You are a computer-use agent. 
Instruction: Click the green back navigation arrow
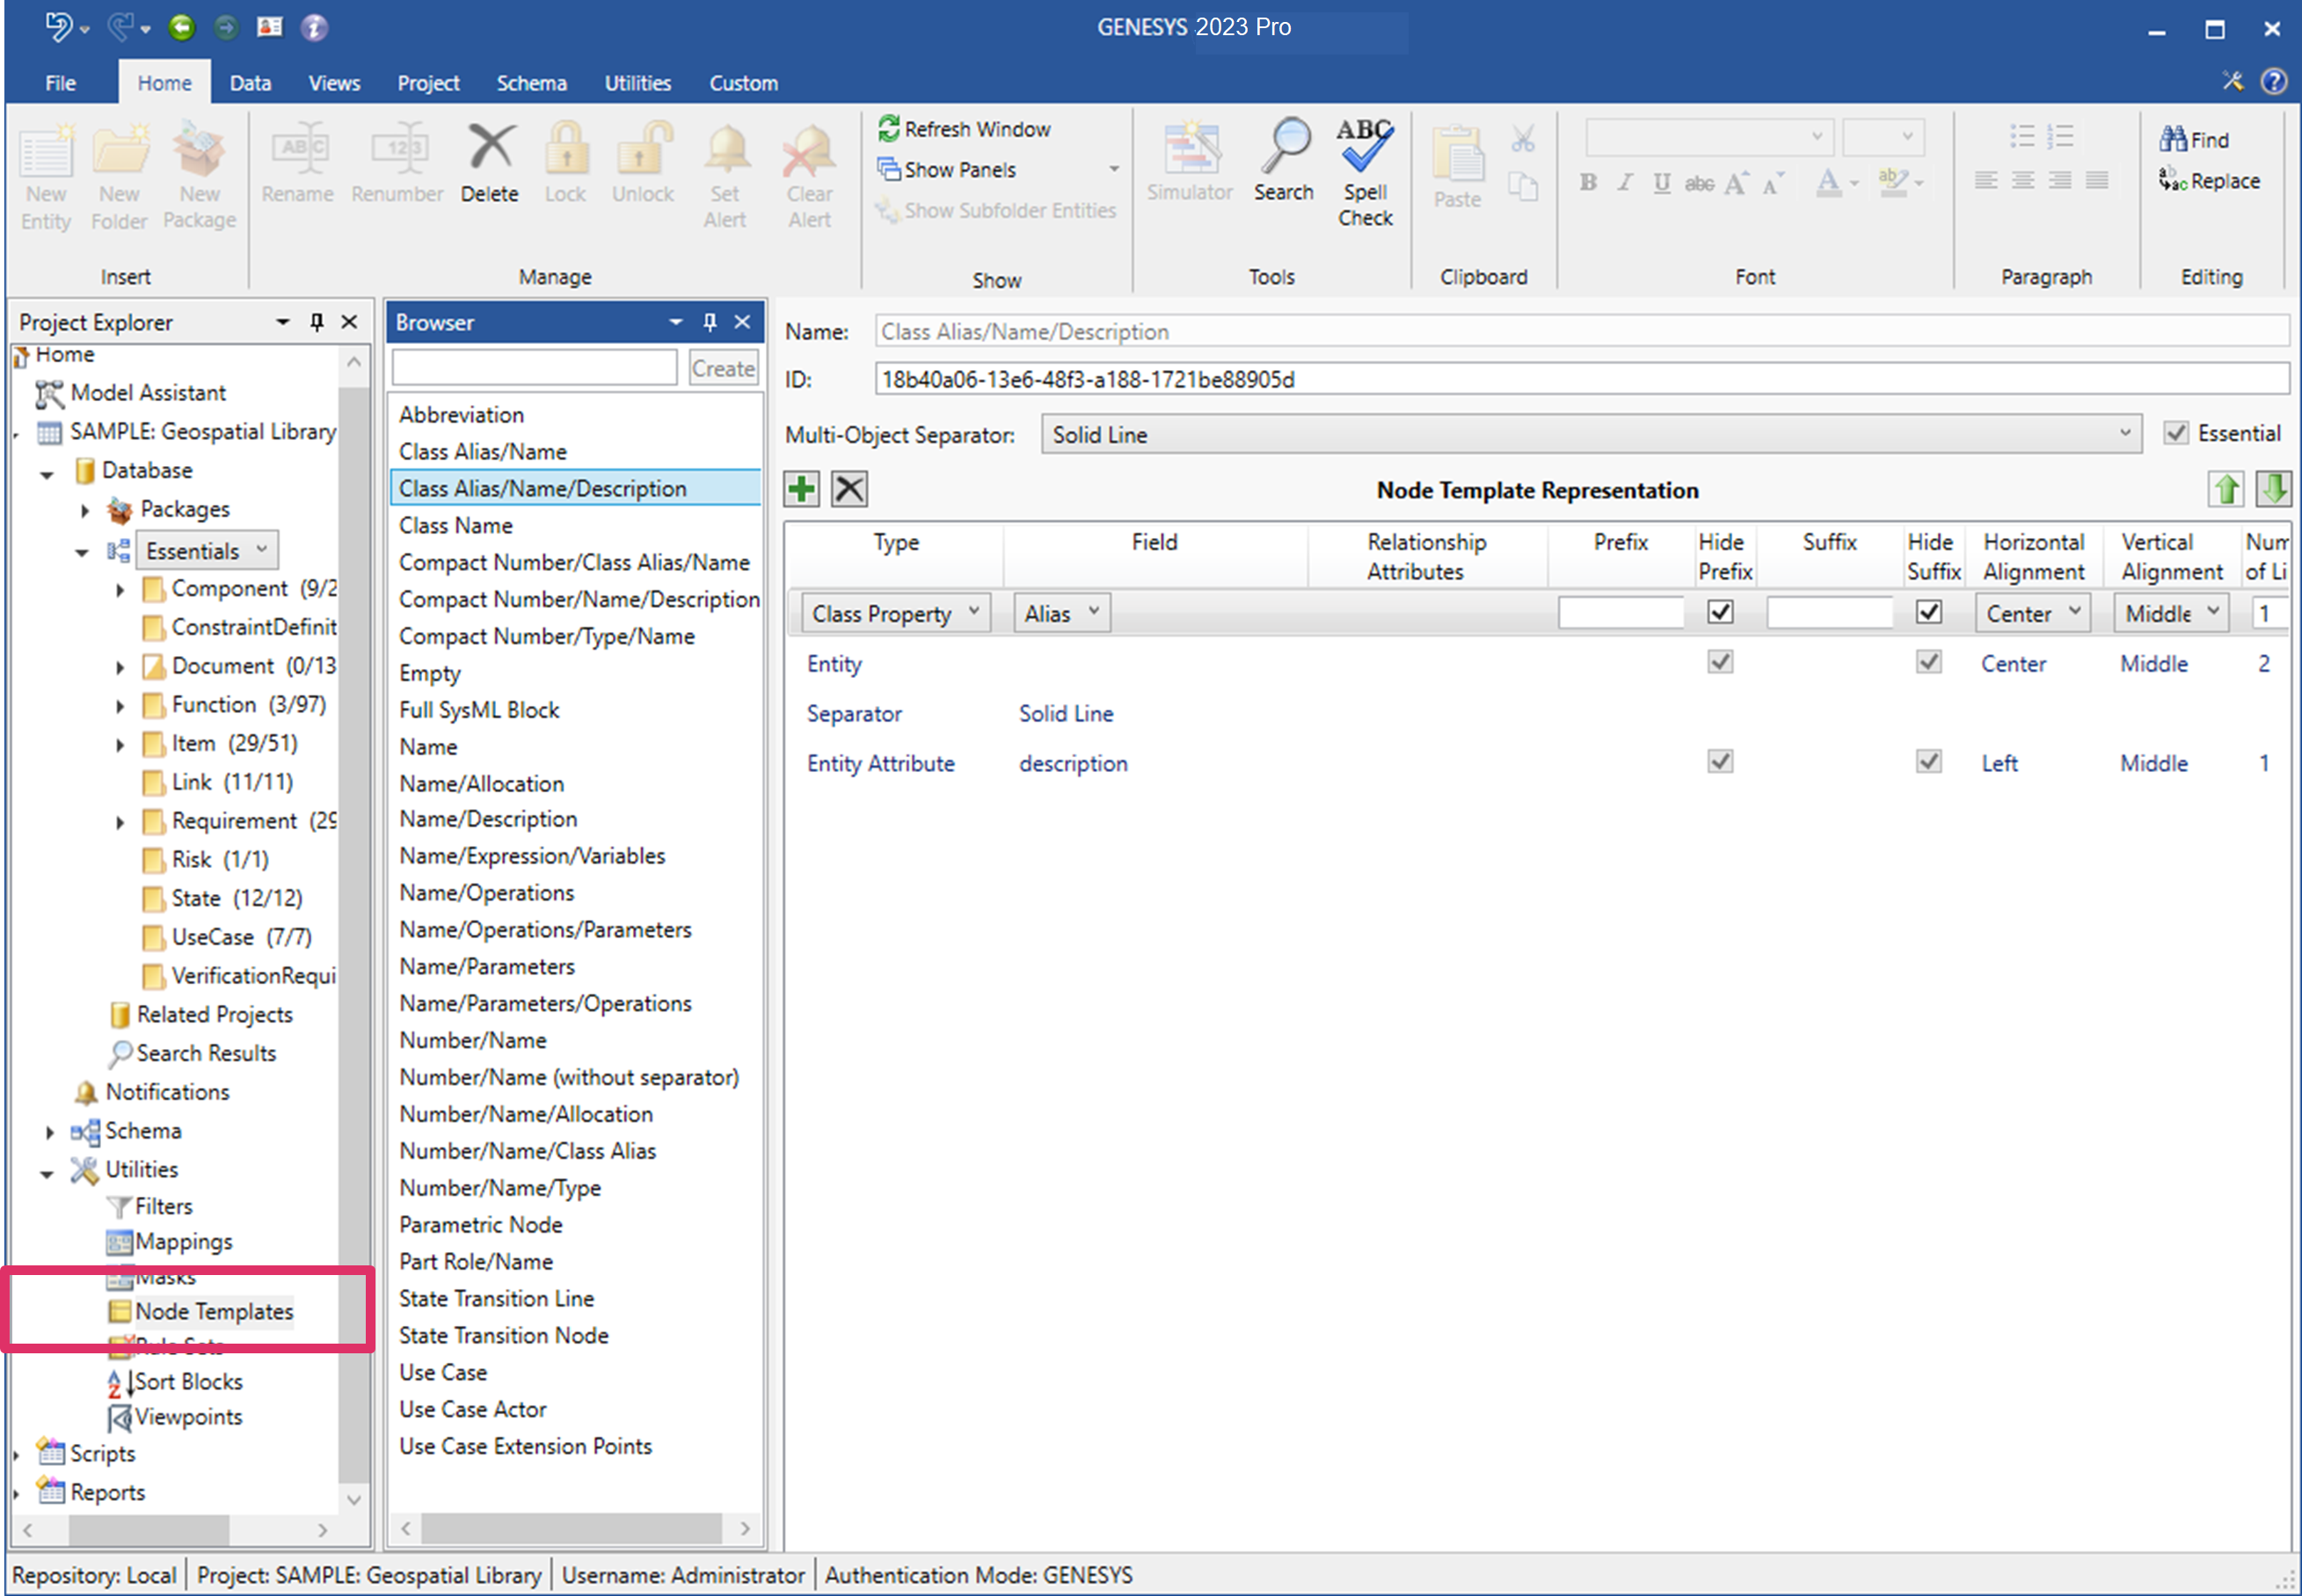(181, 27)
